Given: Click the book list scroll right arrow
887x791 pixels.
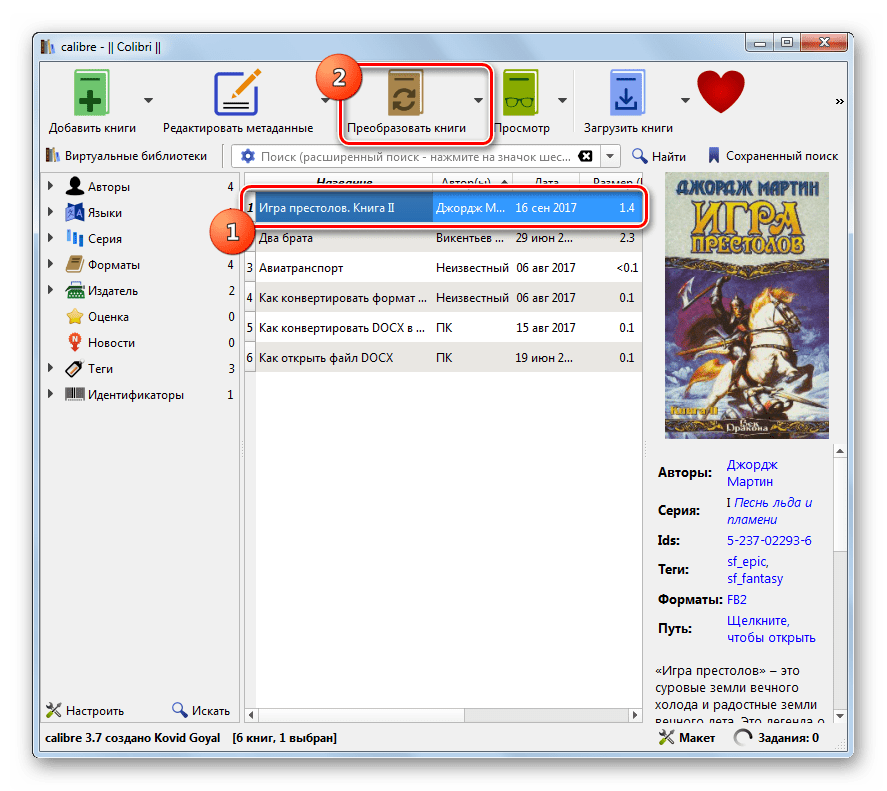Looking at the screenshot, I should click(635, 715).
